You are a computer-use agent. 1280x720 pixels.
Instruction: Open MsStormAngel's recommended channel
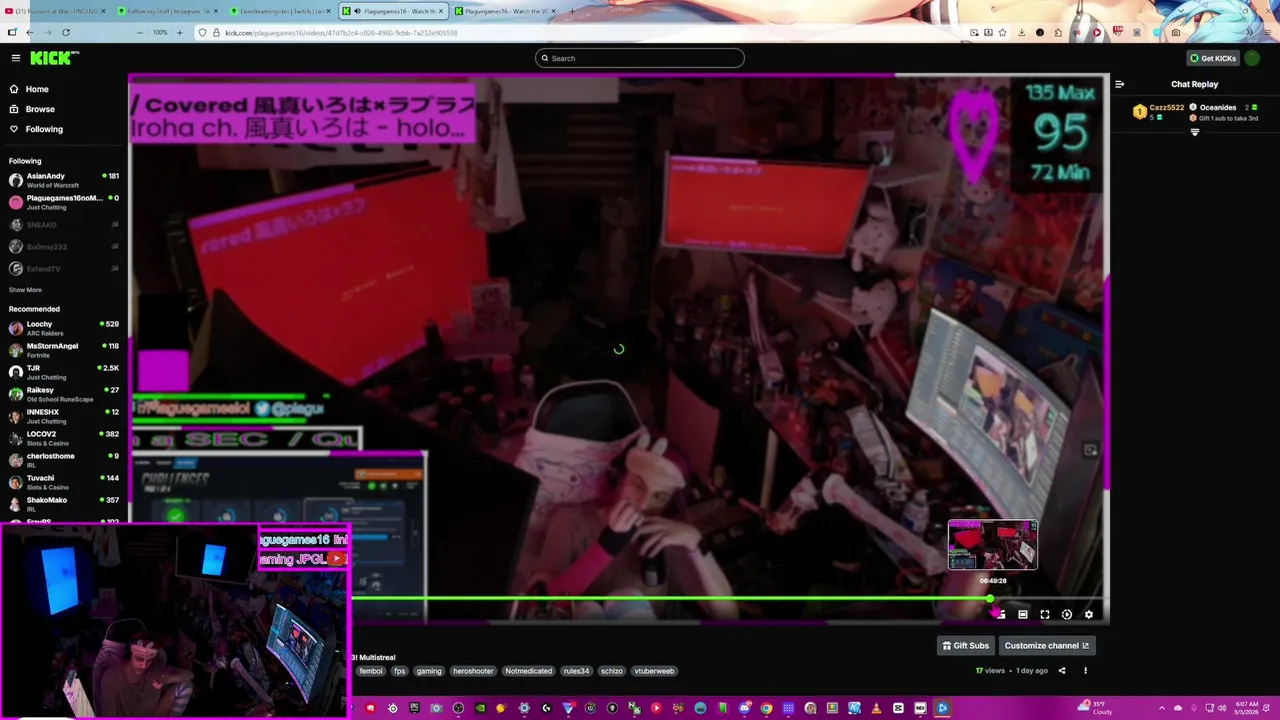tap(63, 350)
